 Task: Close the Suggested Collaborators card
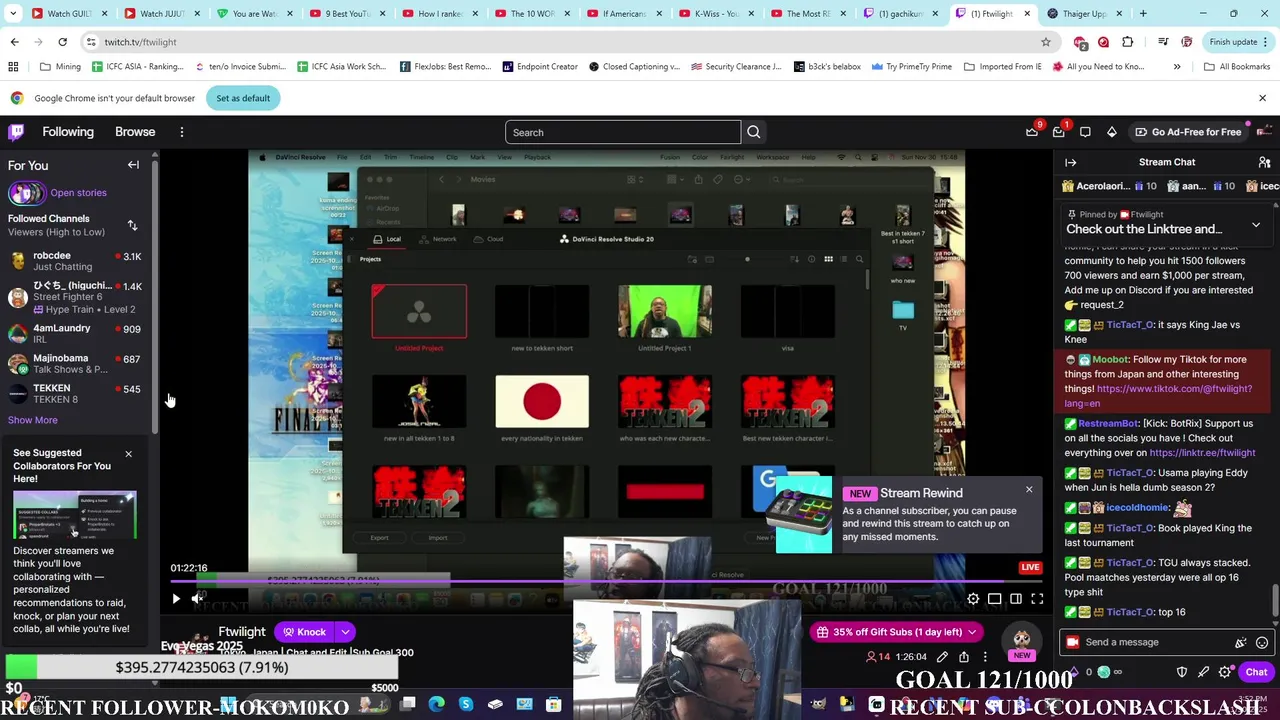click(128, 454)
